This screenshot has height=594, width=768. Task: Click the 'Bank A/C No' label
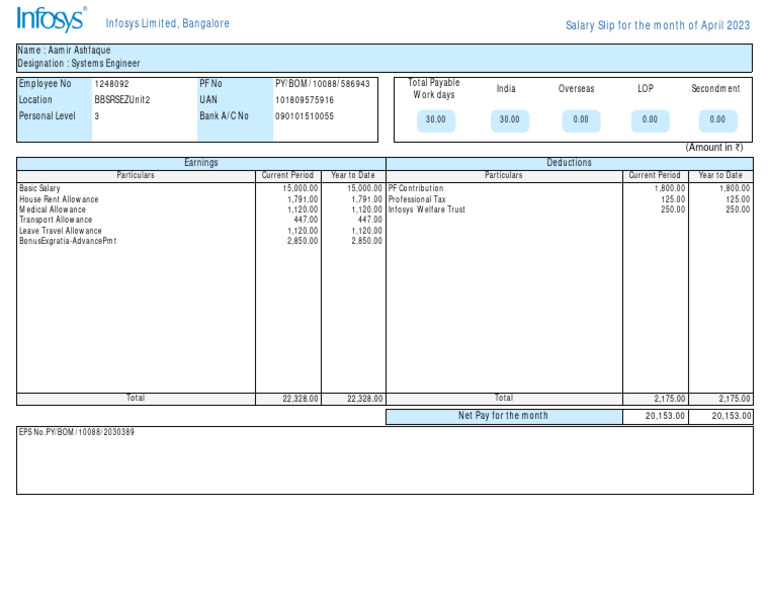click(x=224, y=116)
